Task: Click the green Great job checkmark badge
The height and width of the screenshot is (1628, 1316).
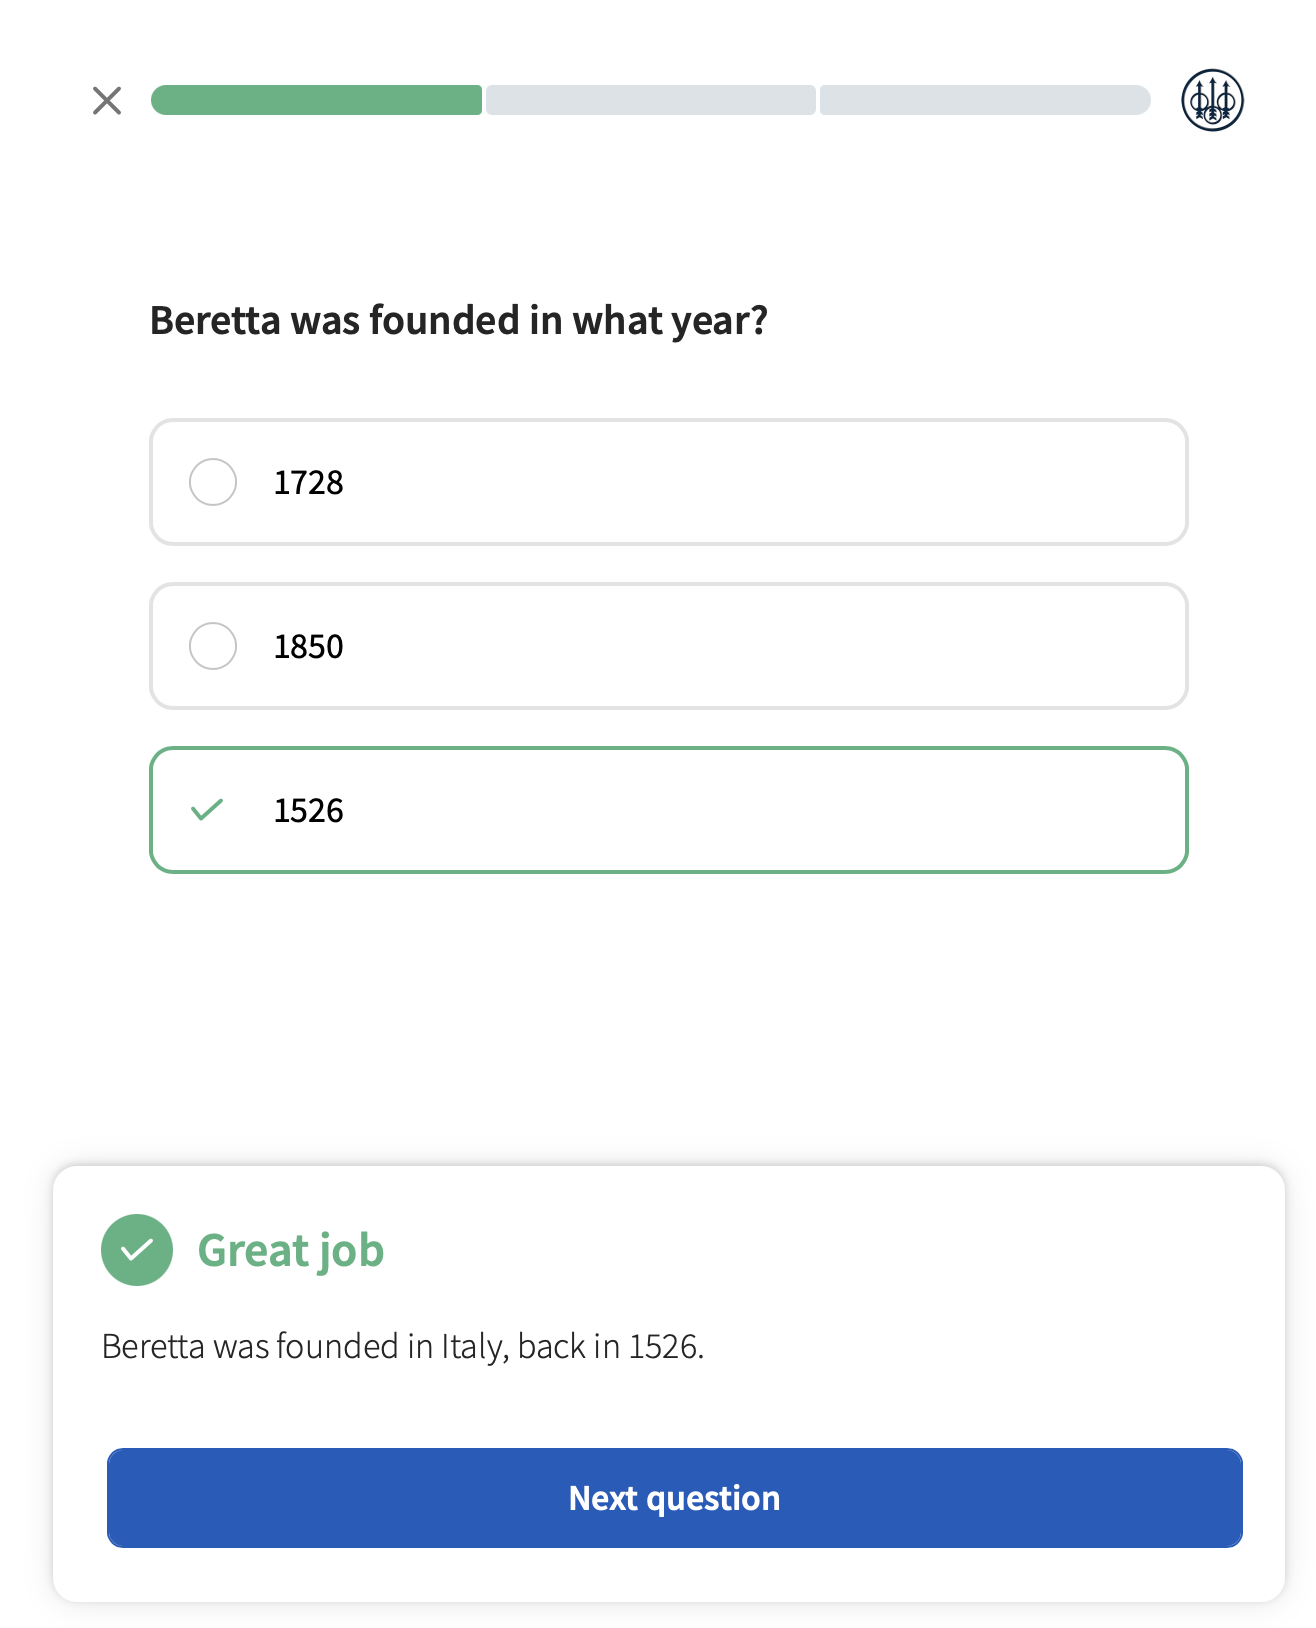Action: click(x=137, y=1249)
